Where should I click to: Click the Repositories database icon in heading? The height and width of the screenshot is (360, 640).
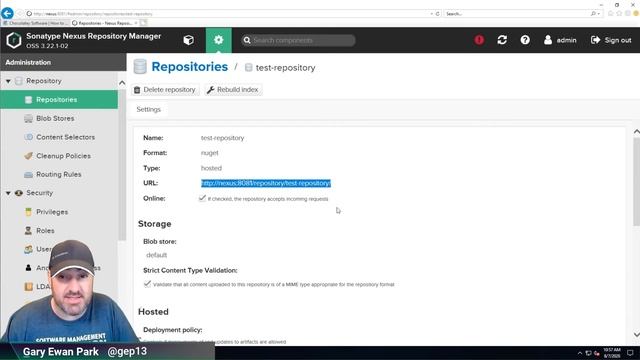coord(140,67)
